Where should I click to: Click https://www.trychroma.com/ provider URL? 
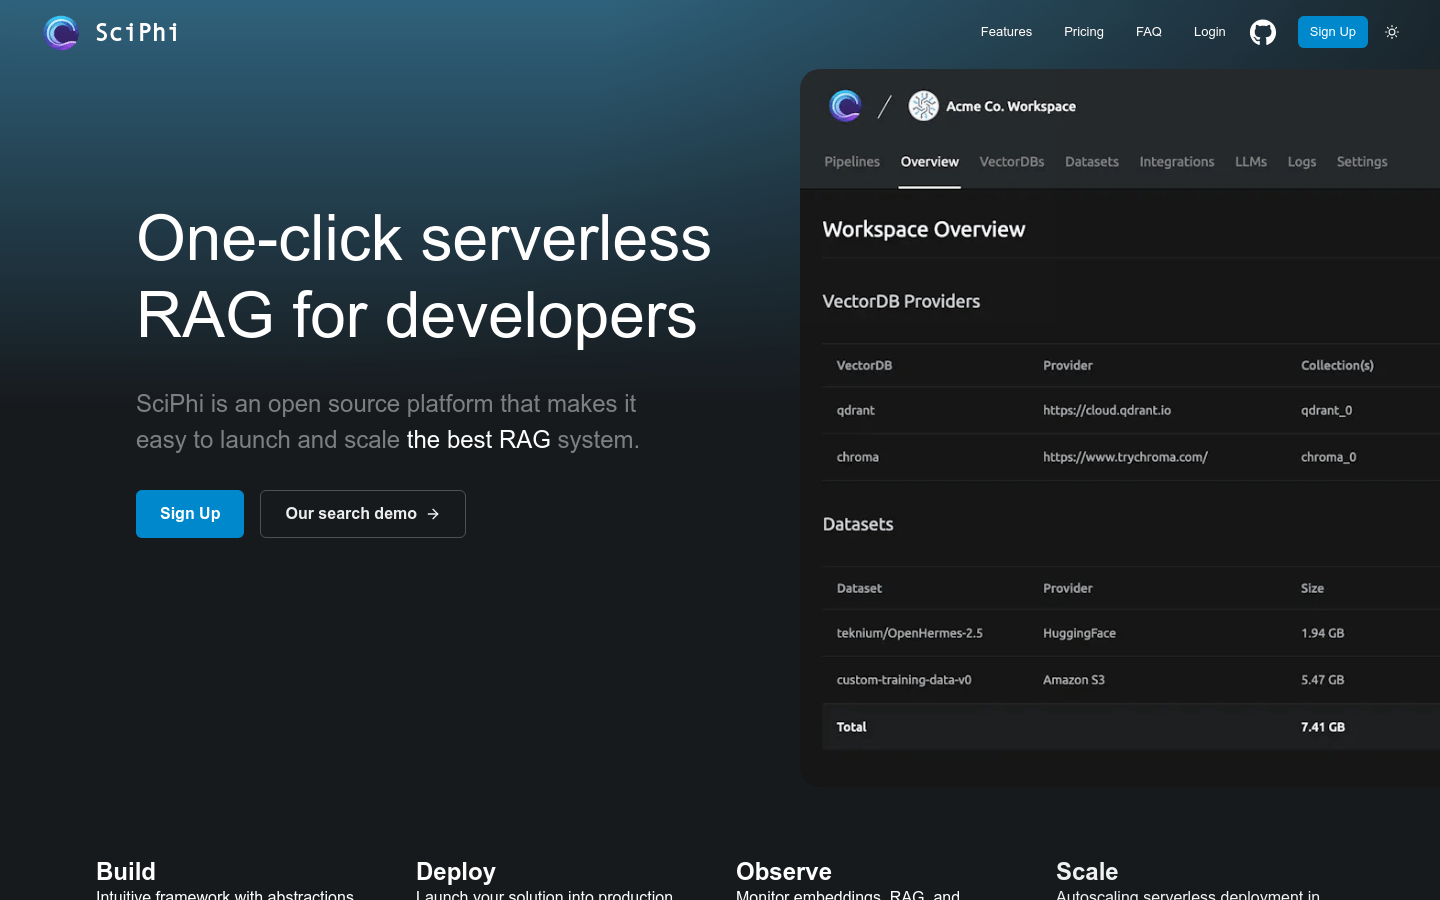click(x=1126, y=457)
